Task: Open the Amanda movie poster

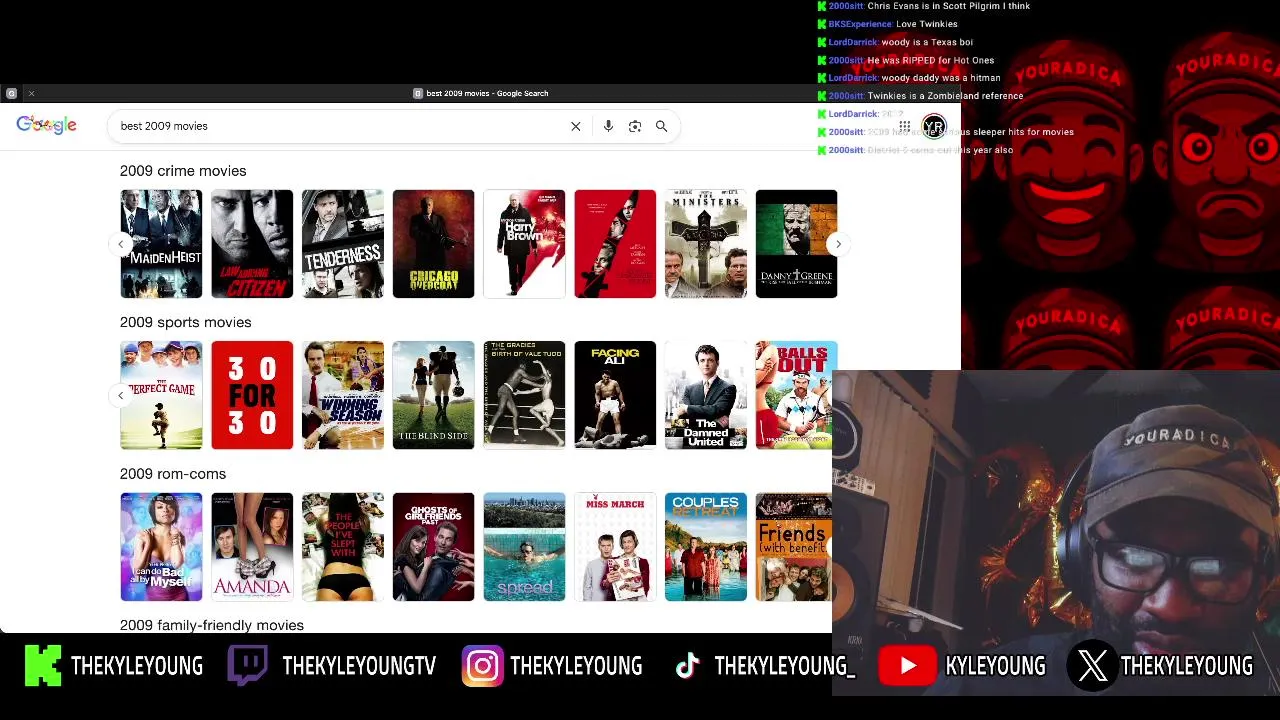Action: pos(252,547)
